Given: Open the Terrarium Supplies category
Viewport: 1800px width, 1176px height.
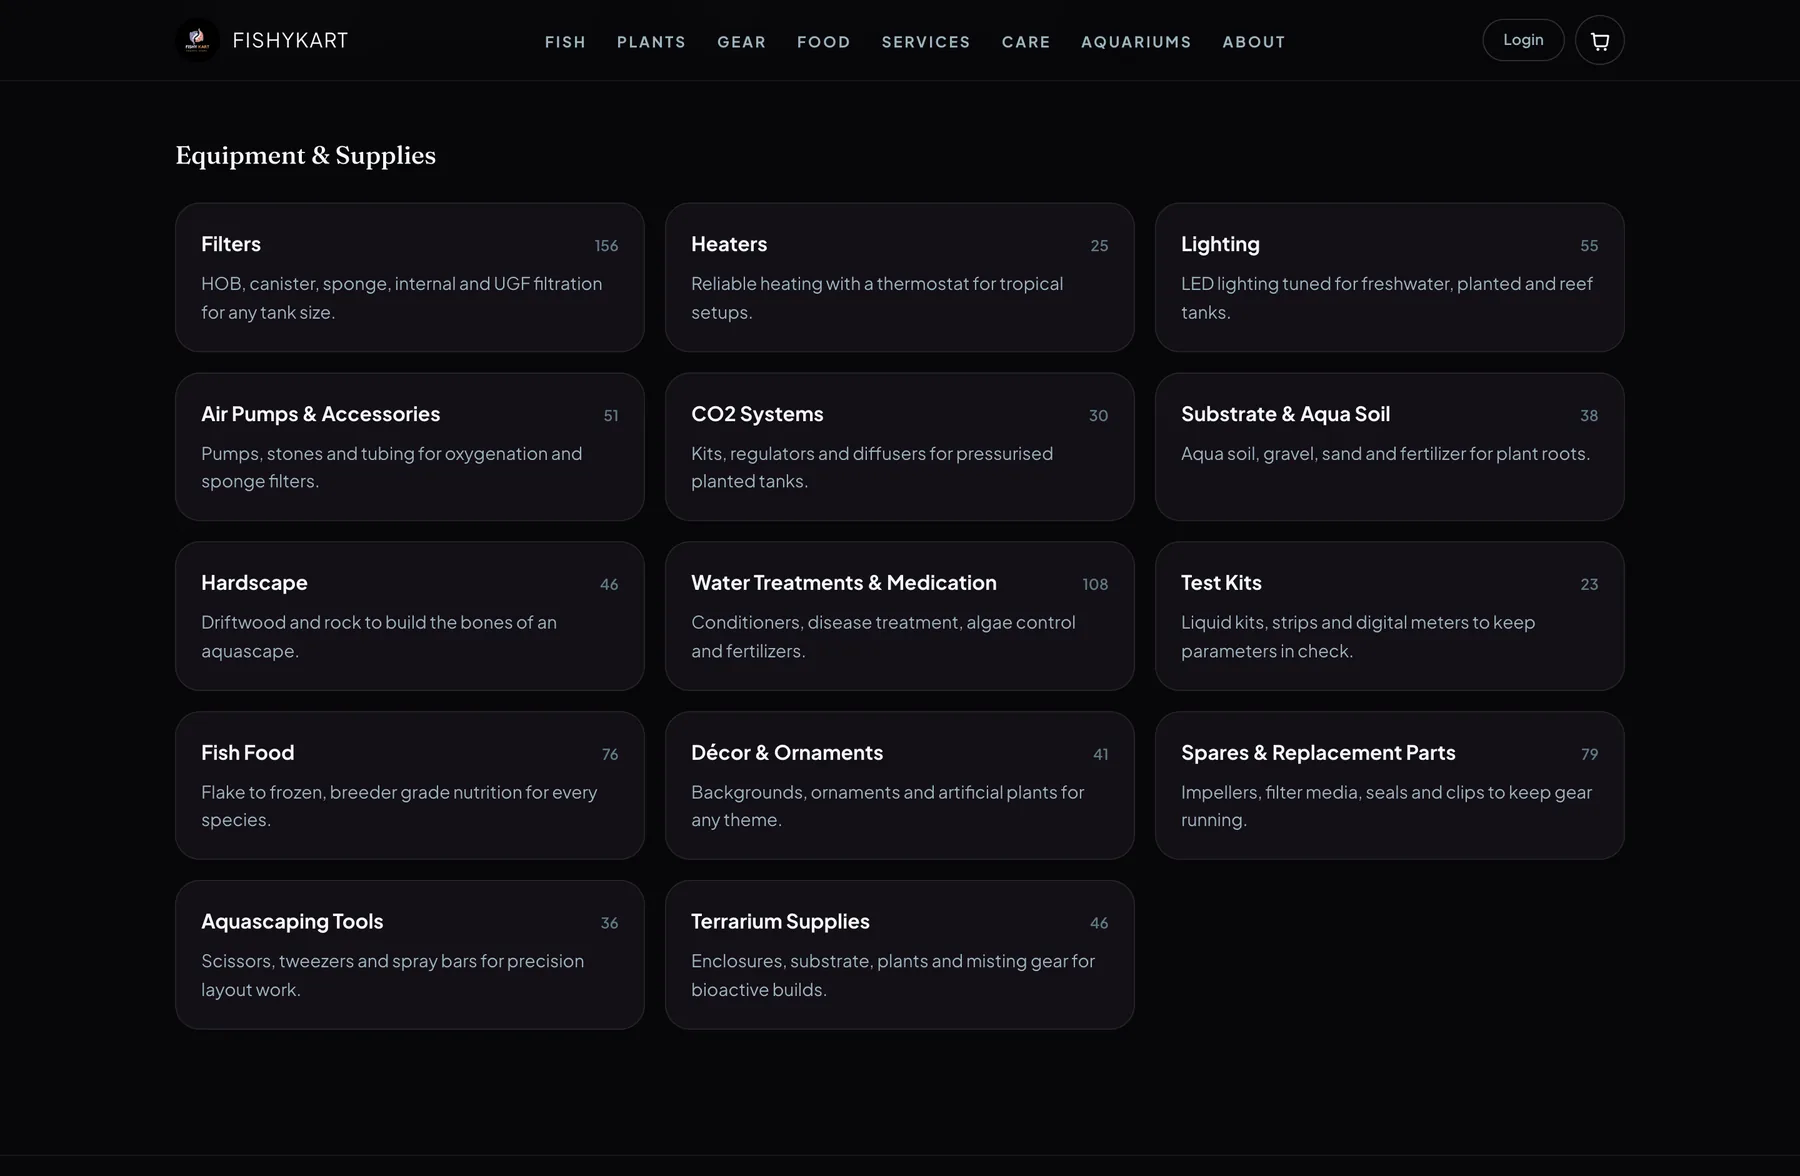Looking at the screenshot, I should [x=900, y=955].
